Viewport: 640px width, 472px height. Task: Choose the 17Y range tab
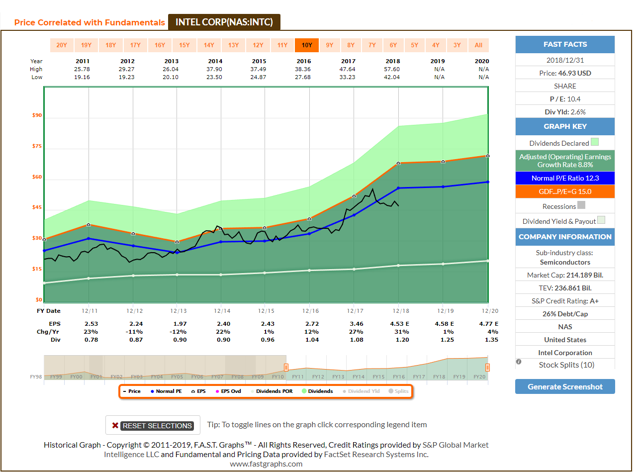pos(135,45)
